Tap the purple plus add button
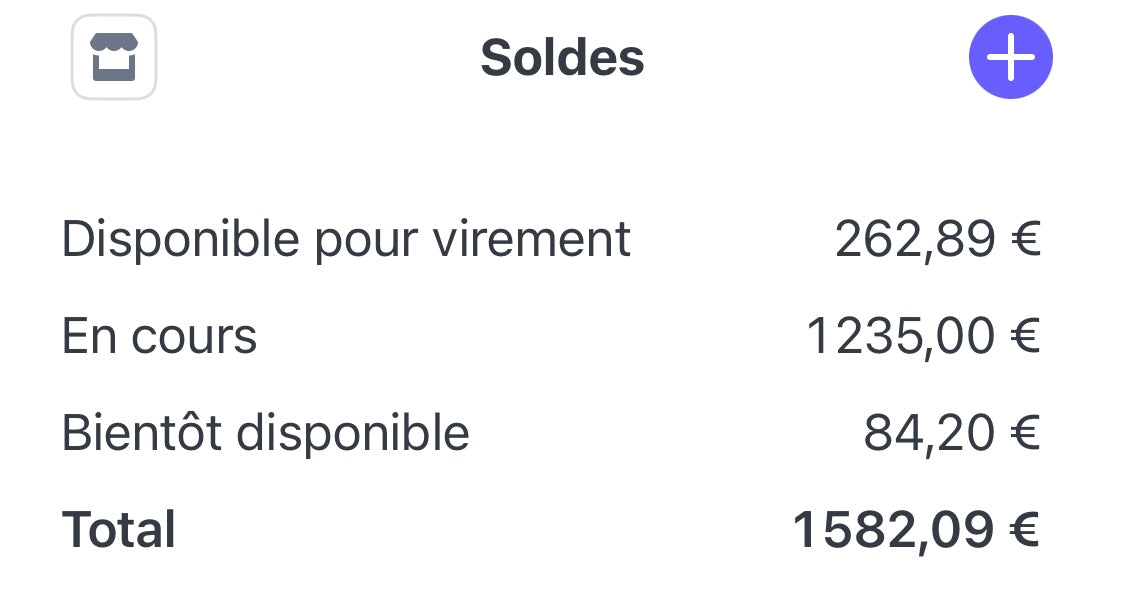This screenshot has height=605, width=1124. pos(1011,57)
